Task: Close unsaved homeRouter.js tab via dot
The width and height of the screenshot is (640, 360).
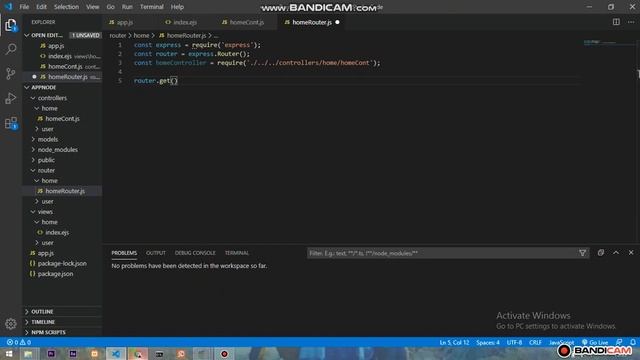Action: [x=337, y=22]
